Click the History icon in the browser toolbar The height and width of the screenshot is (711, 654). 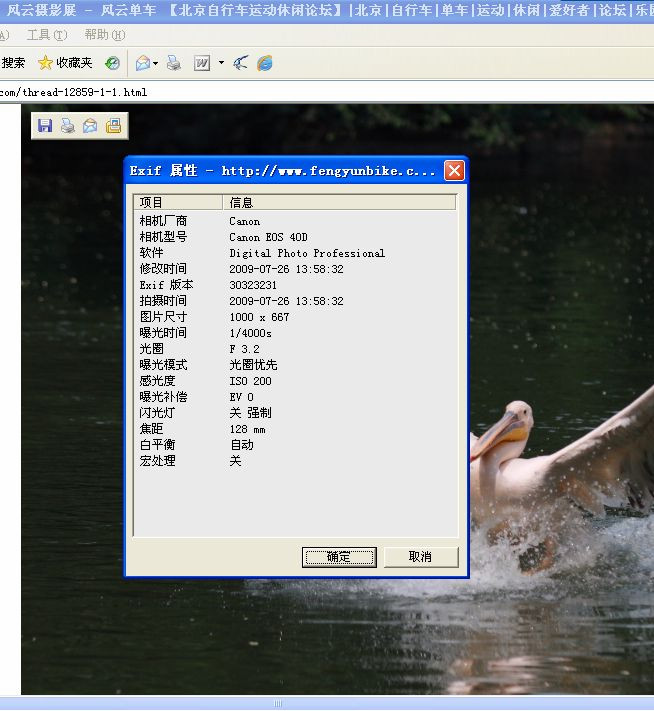point(112,63)
